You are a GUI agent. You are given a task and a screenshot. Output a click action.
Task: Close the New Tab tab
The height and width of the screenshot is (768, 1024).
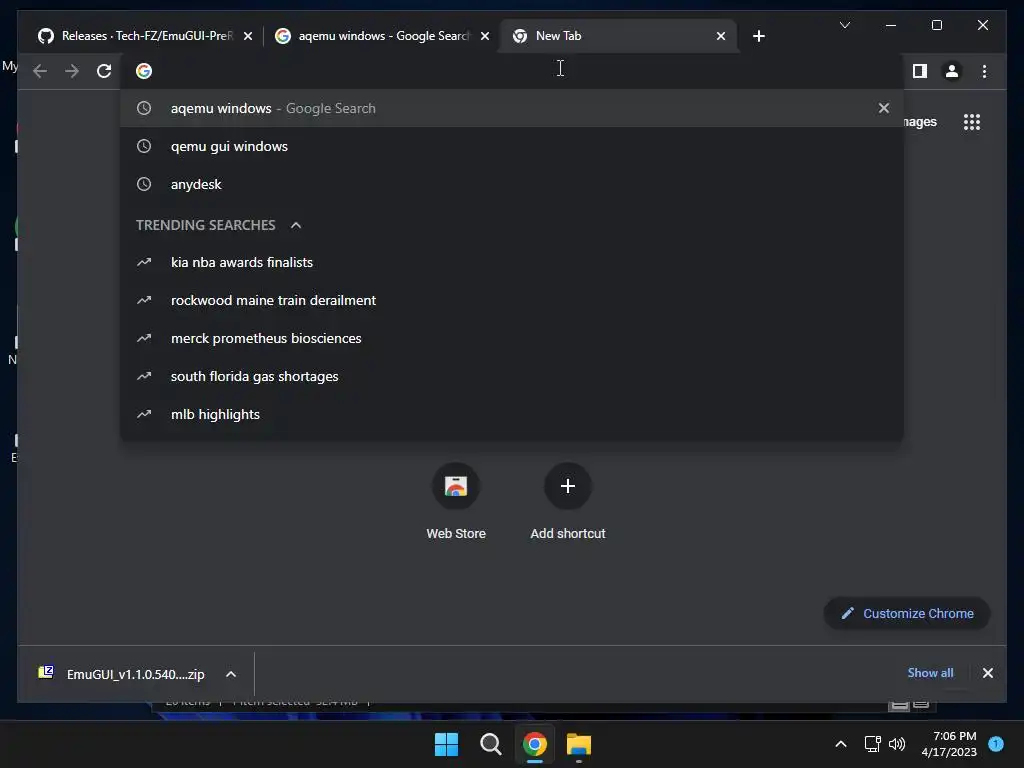coord(721,37)
